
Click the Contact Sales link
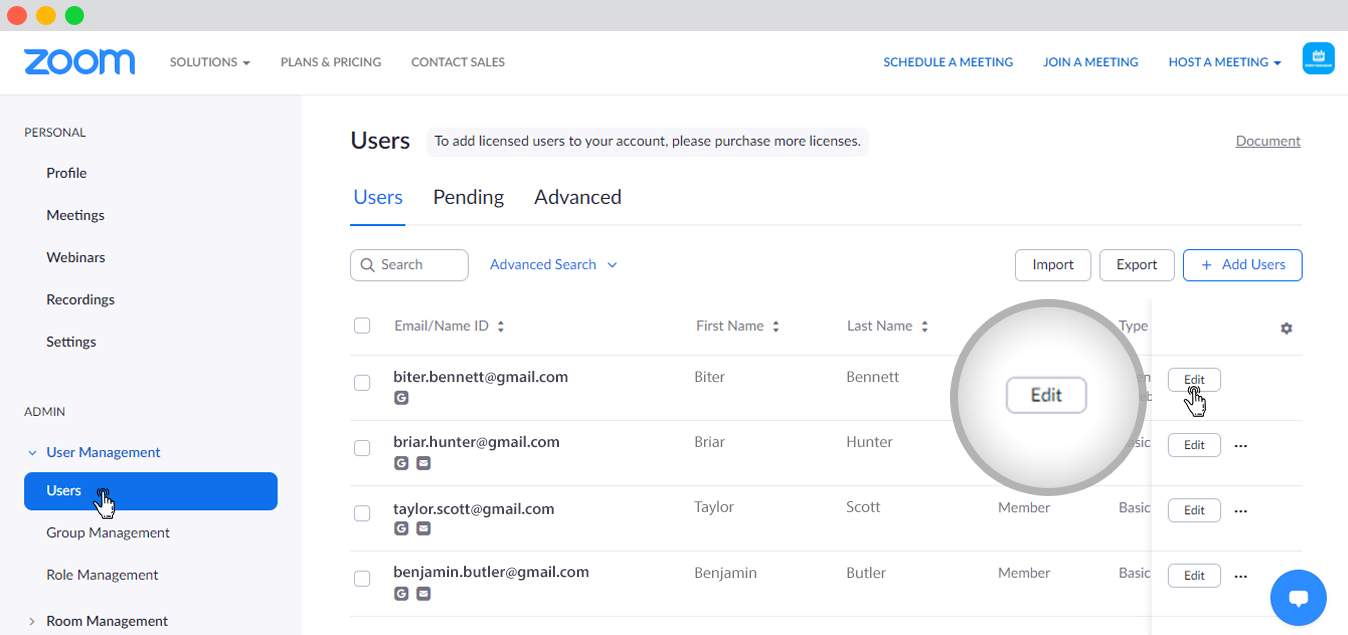(x=458, y=62)
